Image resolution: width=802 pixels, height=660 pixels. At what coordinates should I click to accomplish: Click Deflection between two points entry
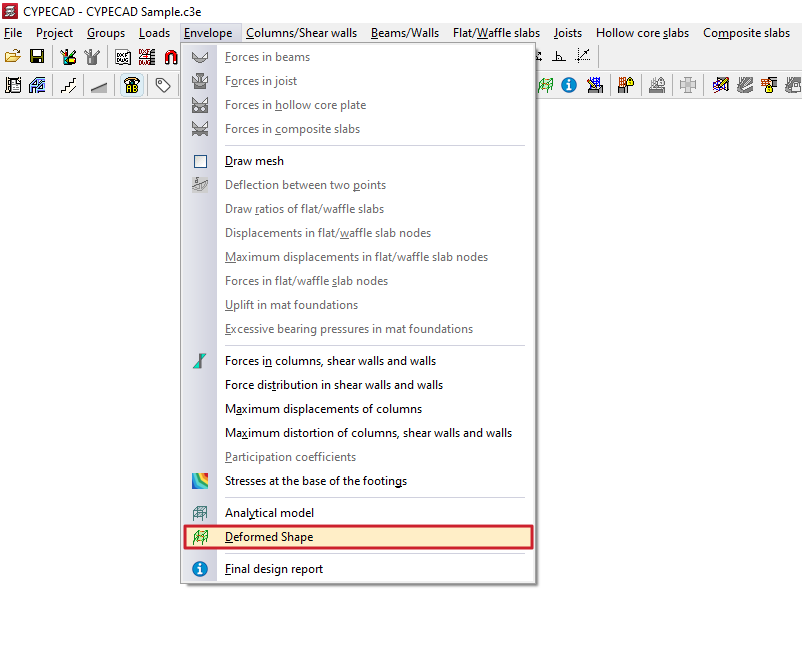358,185
